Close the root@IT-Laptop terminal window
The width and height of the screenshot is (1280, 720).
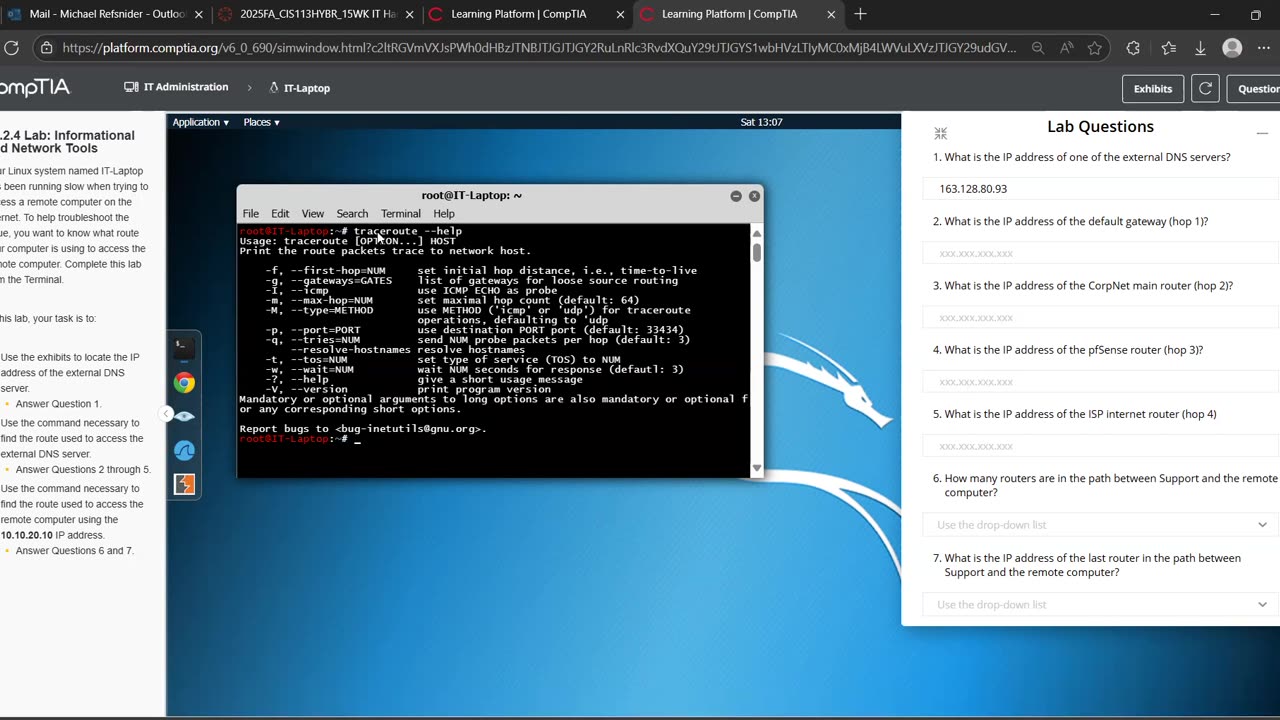coord(754,196)
